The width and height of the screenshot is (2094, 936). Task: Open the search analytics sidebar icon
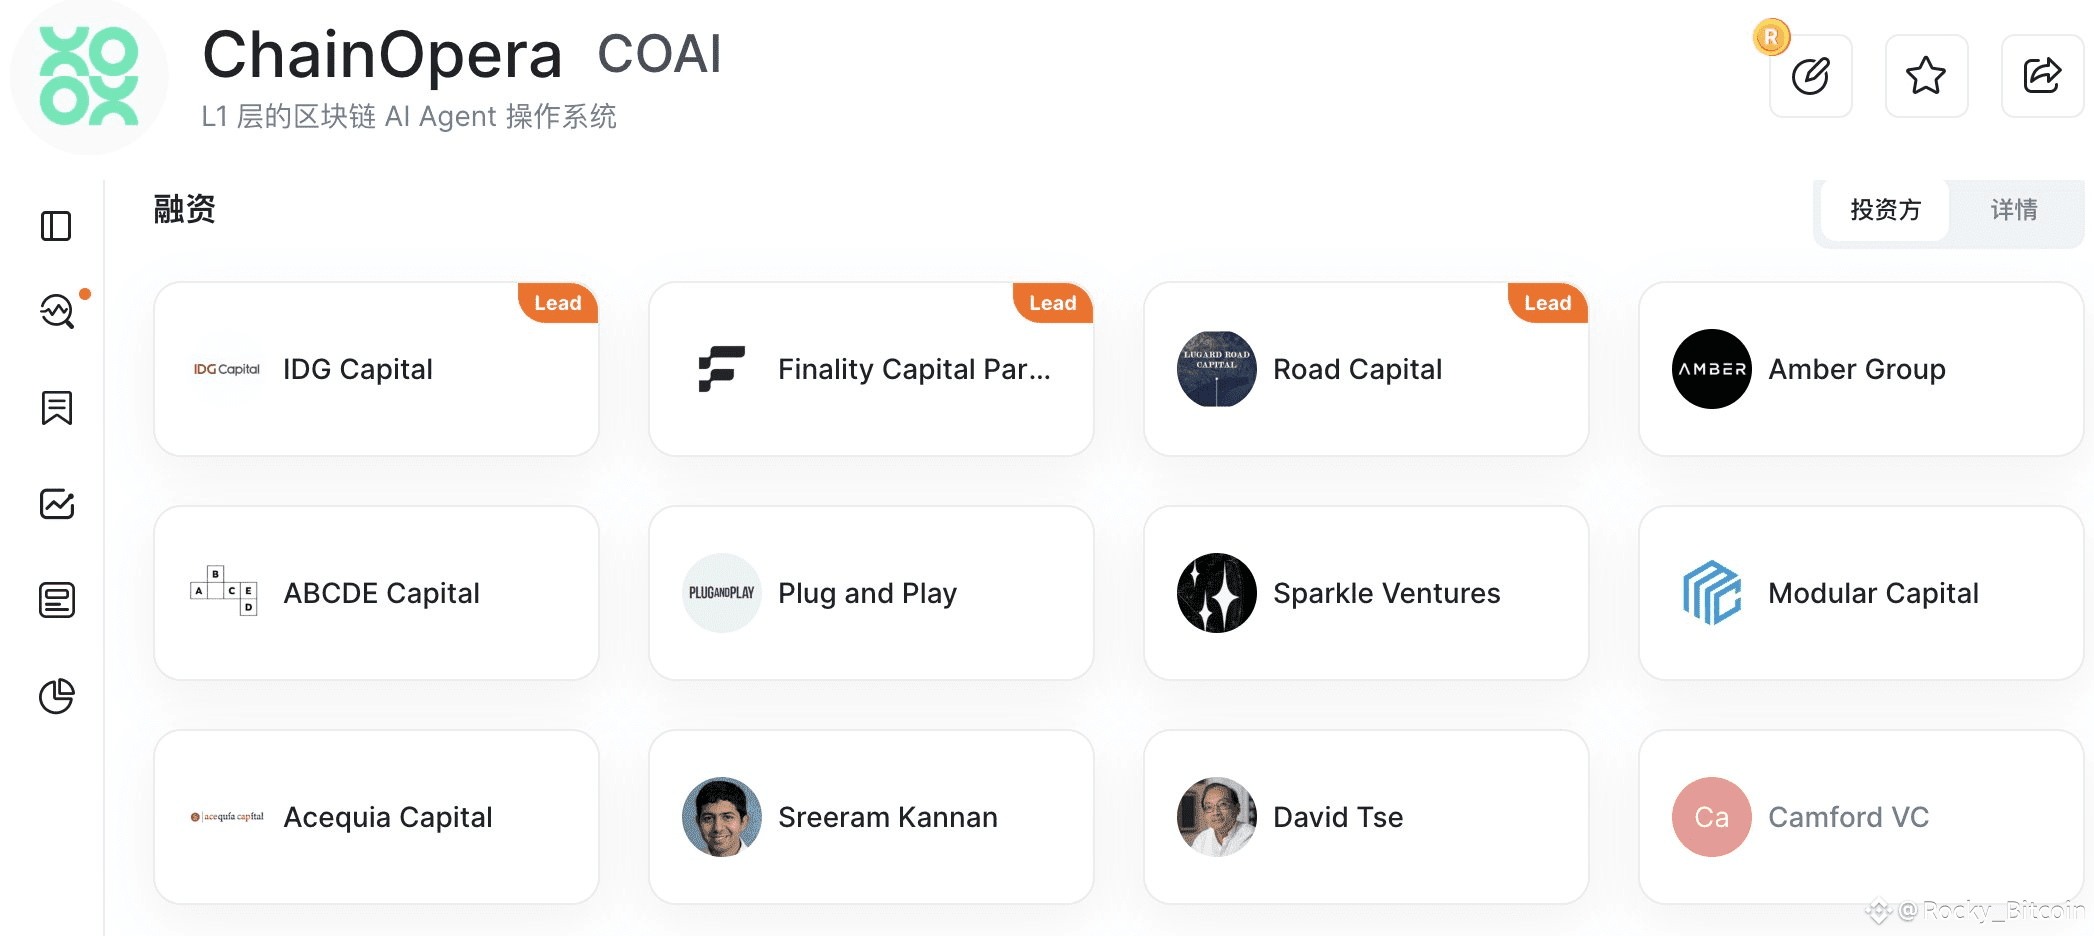(x=57, y=312)
